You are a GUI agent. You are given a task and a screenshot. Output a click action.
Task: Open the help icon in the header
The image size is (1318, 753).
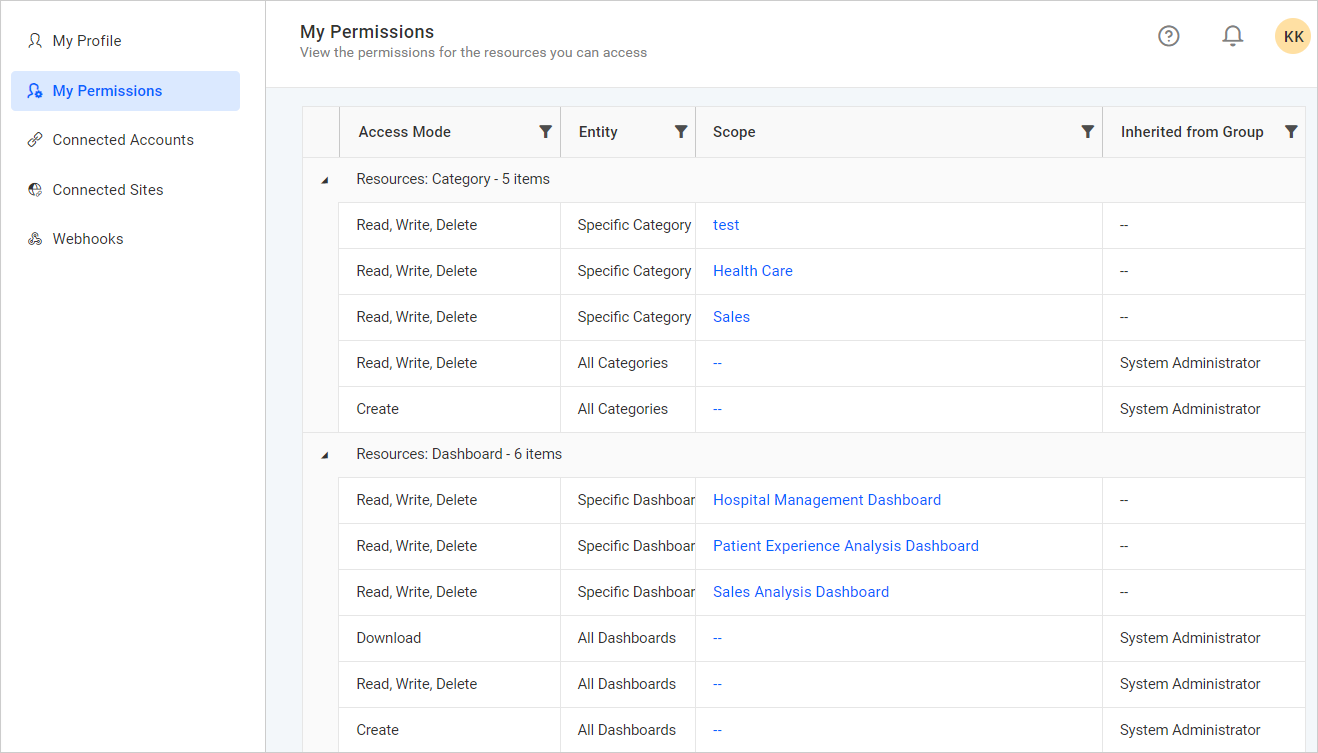[x=1168, y=35]
